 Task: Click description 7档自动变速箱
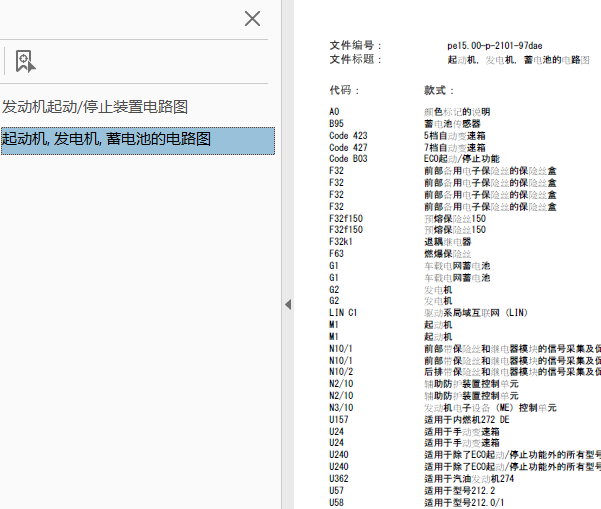[455, 148]
